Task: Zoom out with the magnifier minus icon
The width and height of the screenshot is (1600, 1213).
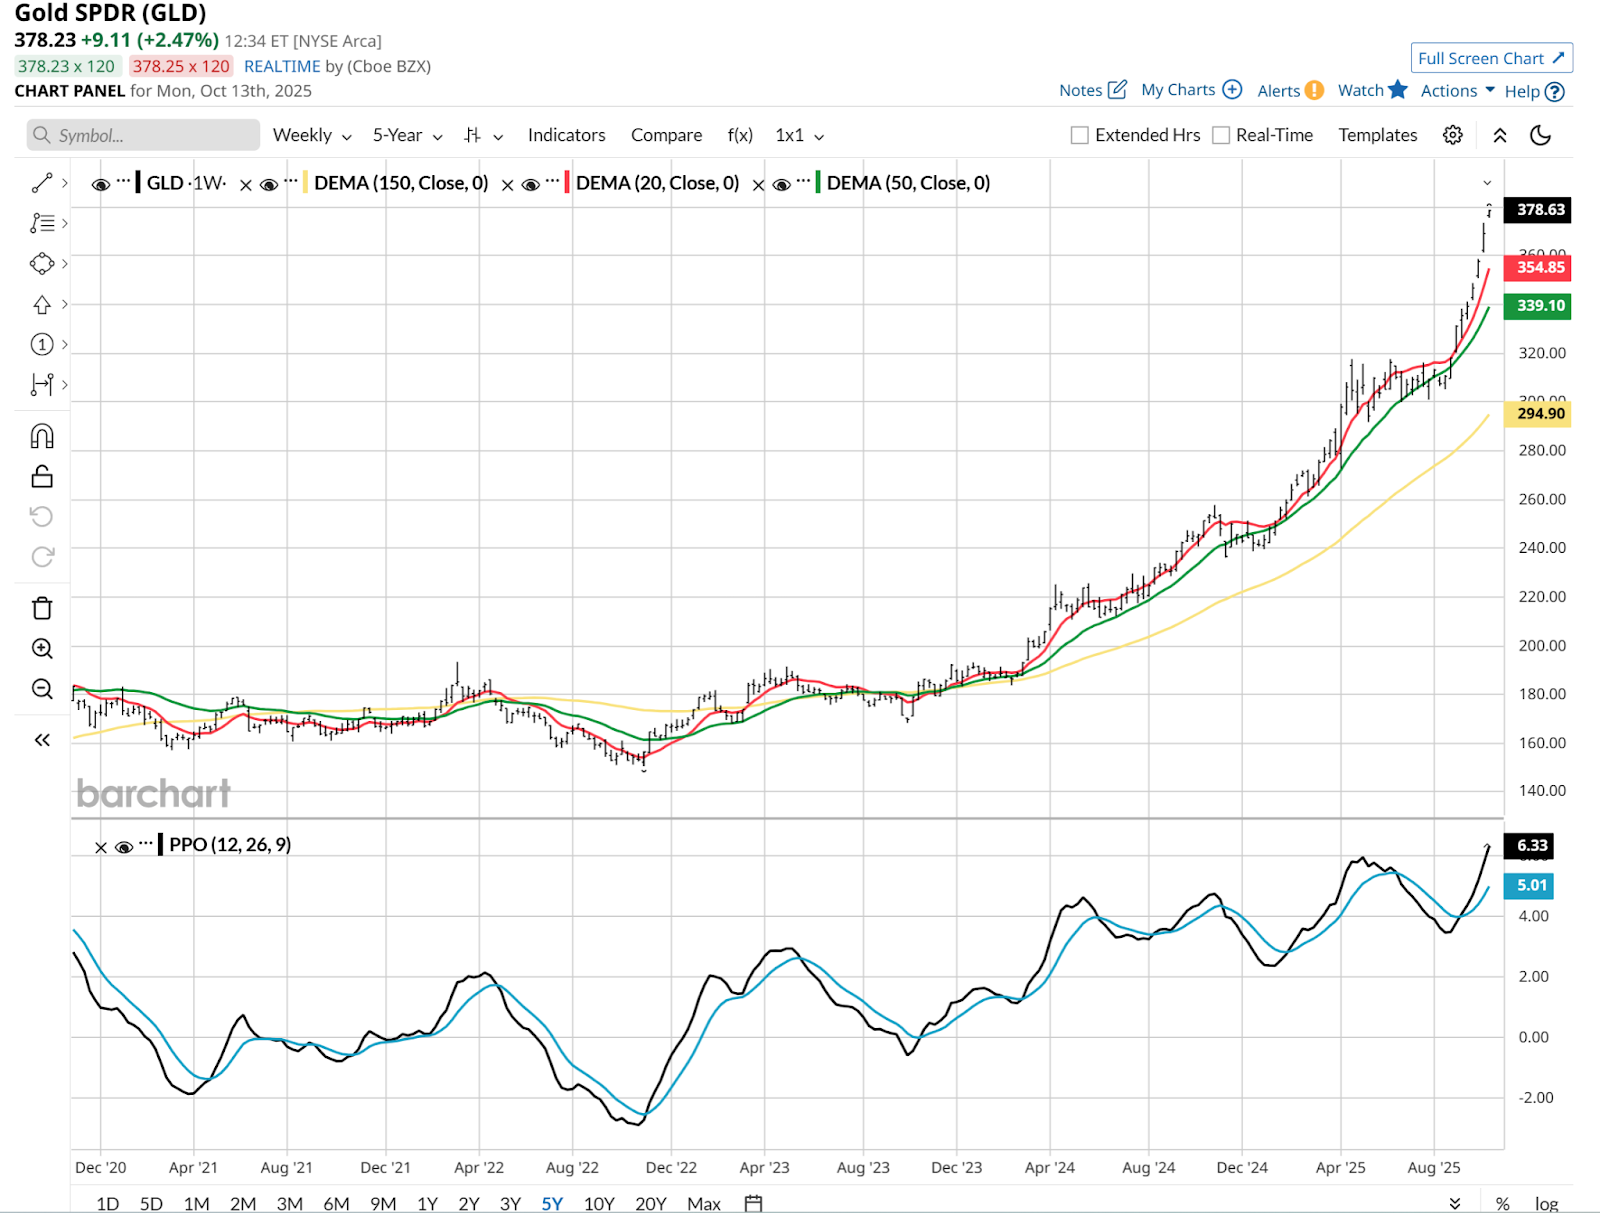Action: tap(42, 689)
